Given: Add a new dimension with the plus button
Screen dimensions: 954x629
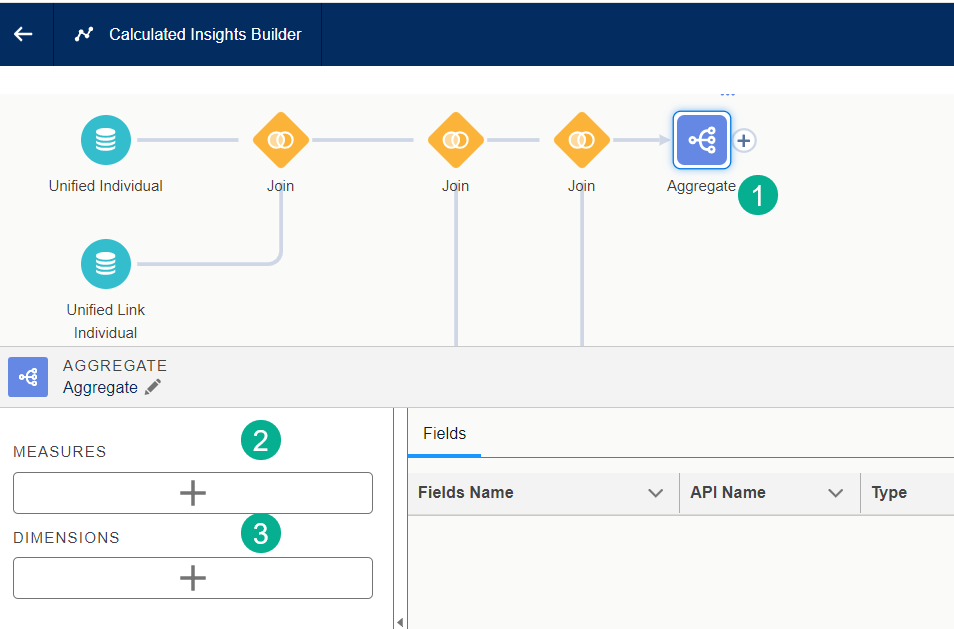Looking at the screenshot, I should point(192,578).
